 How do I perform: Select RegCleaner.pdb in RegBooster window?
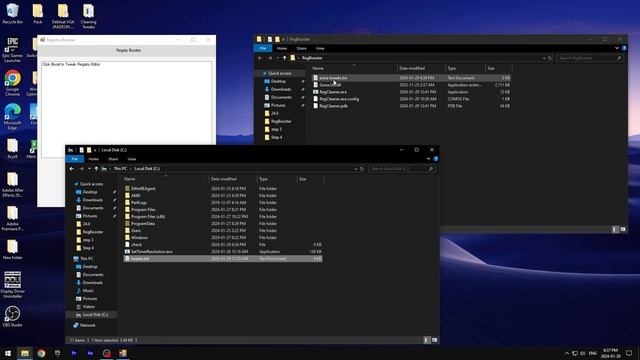(411, 106)
